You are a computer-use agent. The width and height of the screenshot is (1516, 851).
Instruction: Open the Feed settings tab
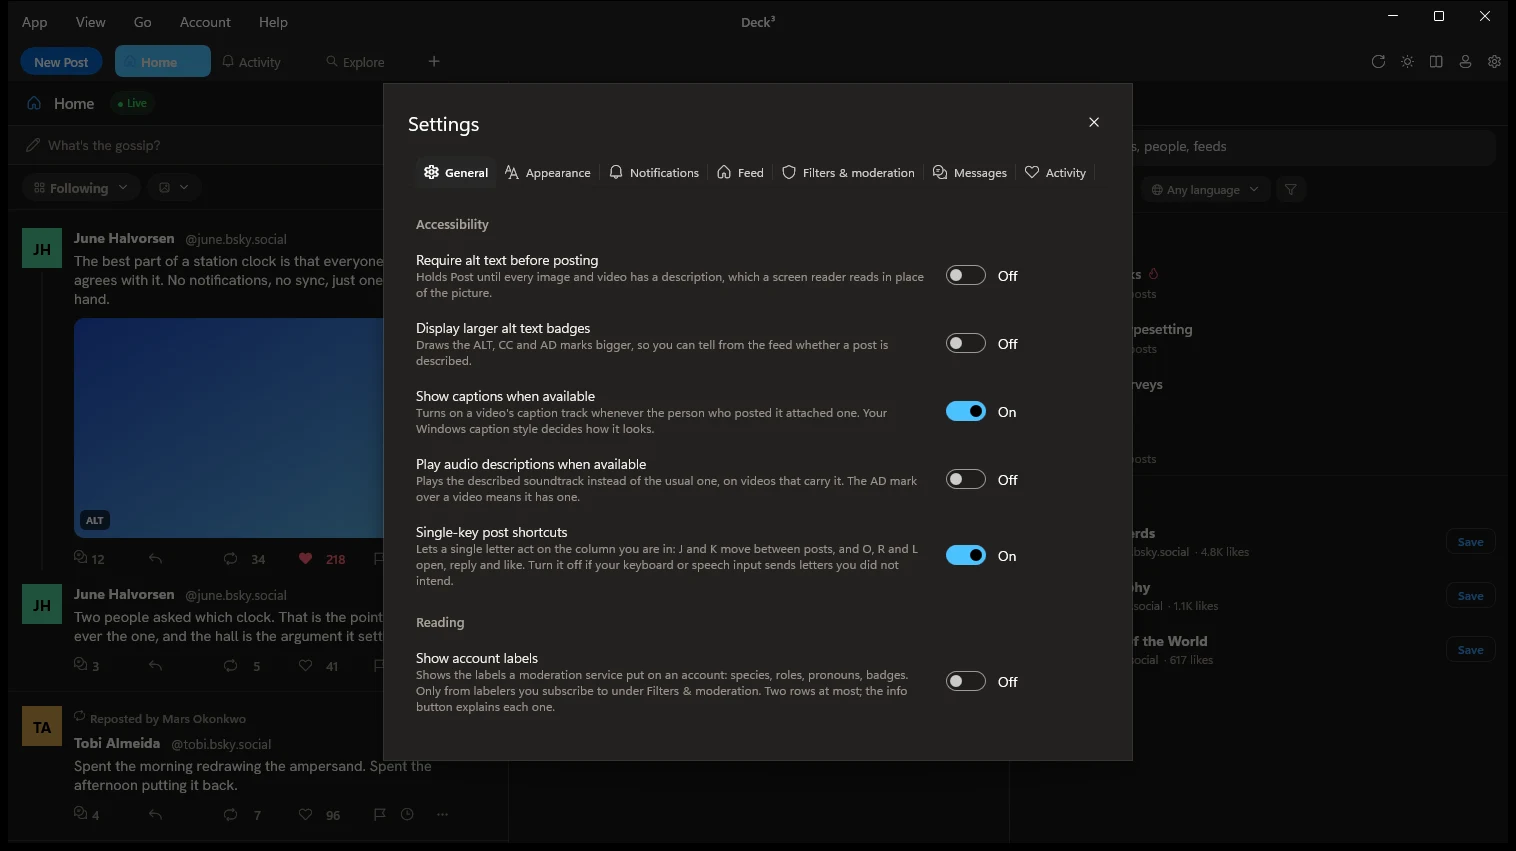(x=741, y=172)
